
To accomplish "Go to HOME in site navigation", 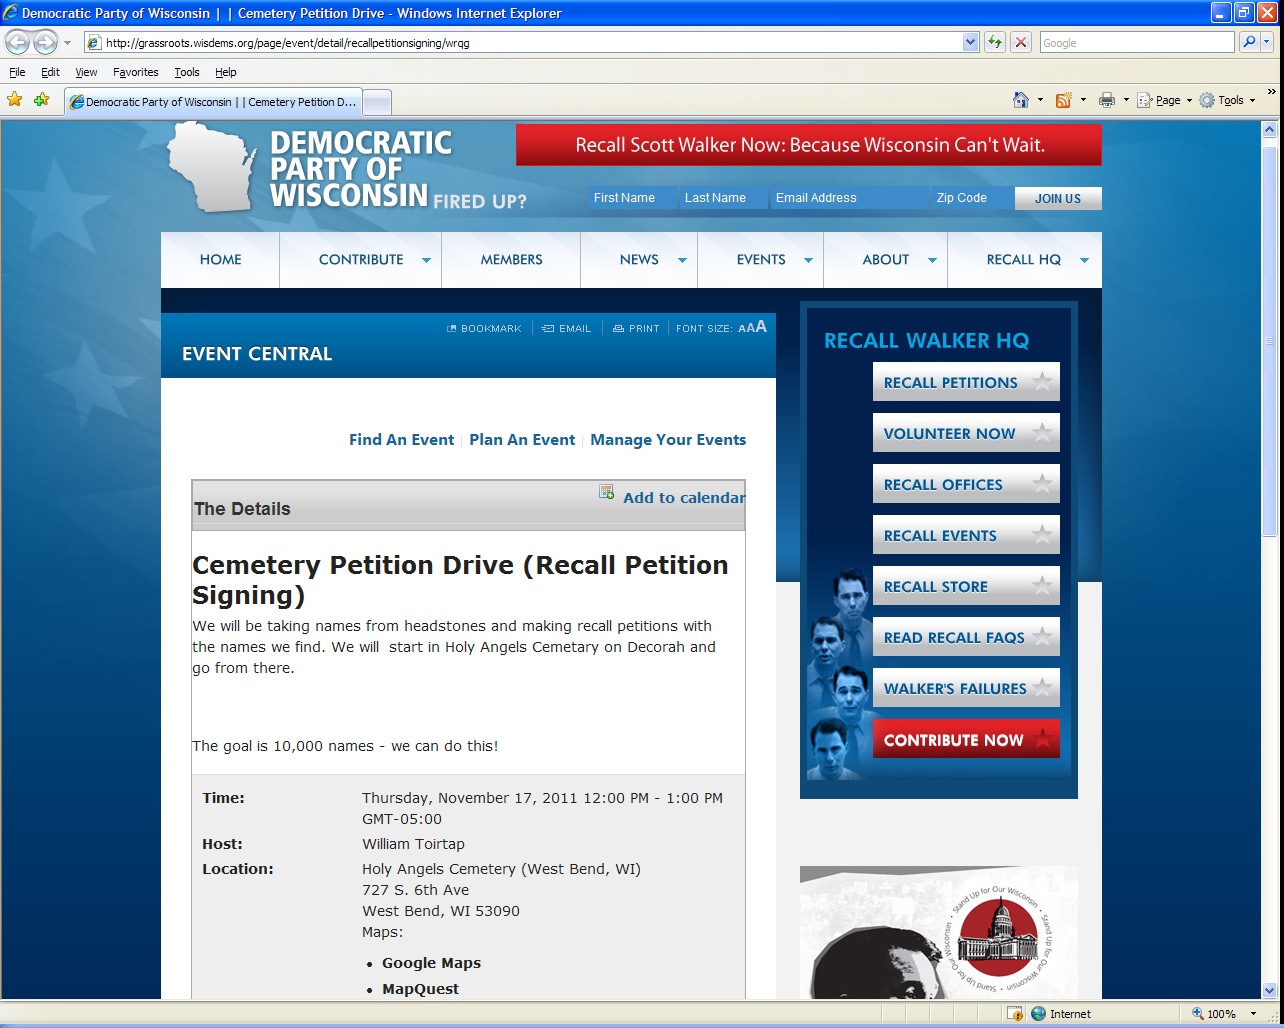I will (220, 260).
